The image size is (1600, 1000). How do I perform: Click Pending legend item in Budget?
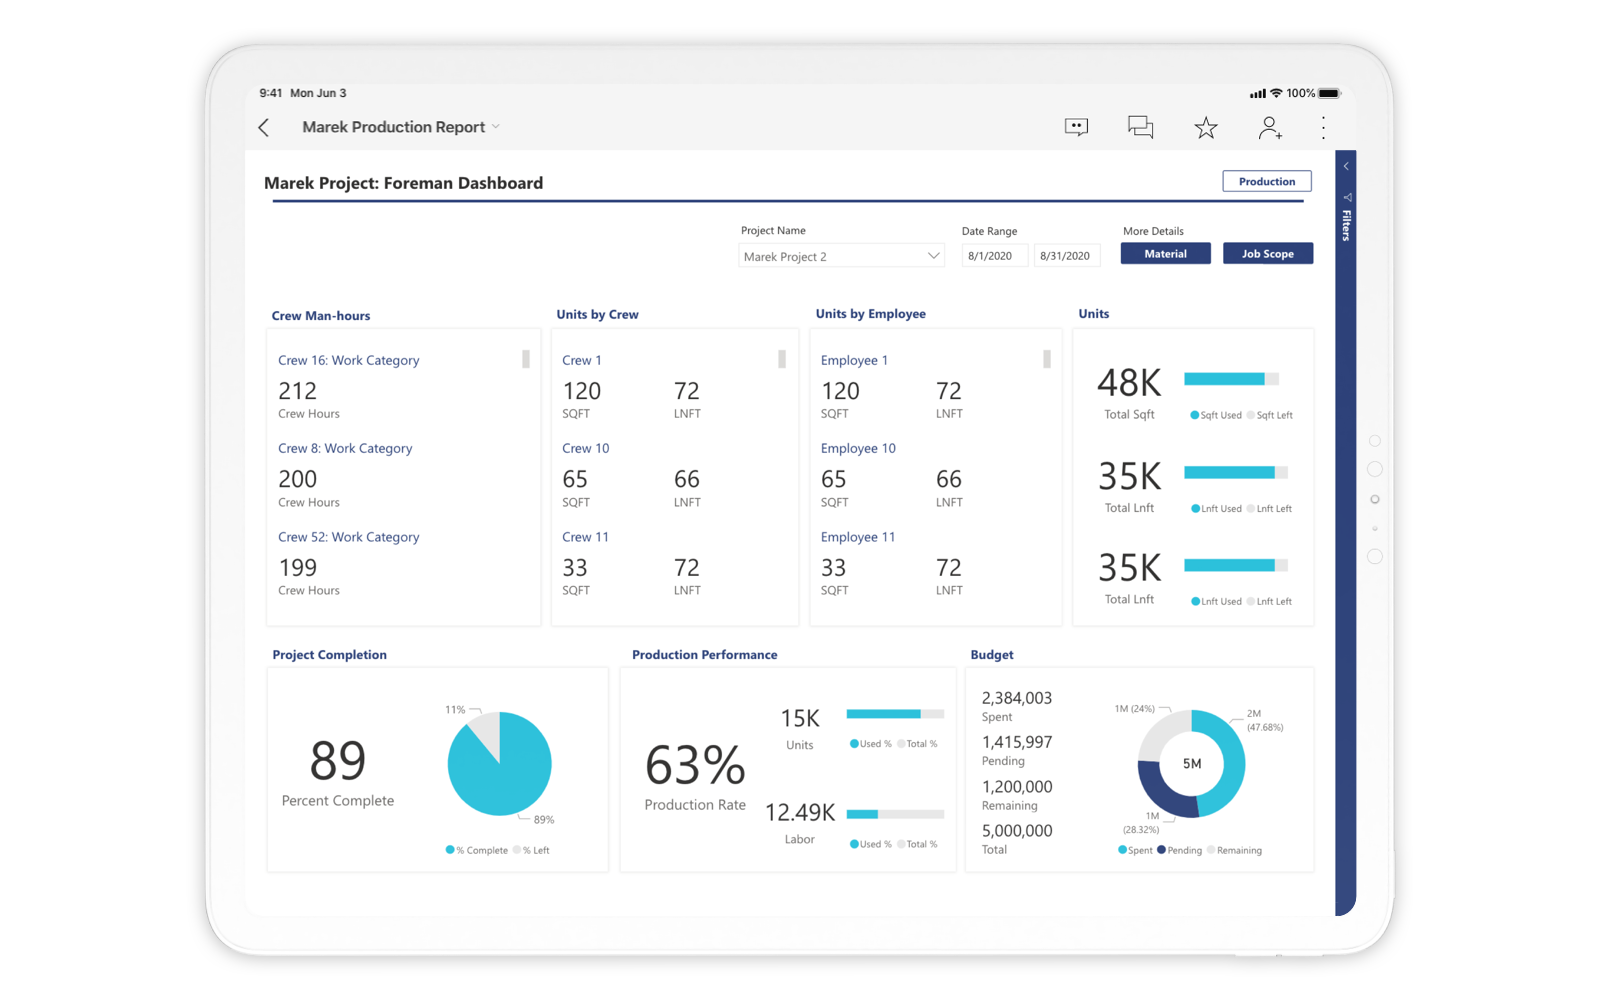[1179, 850]
